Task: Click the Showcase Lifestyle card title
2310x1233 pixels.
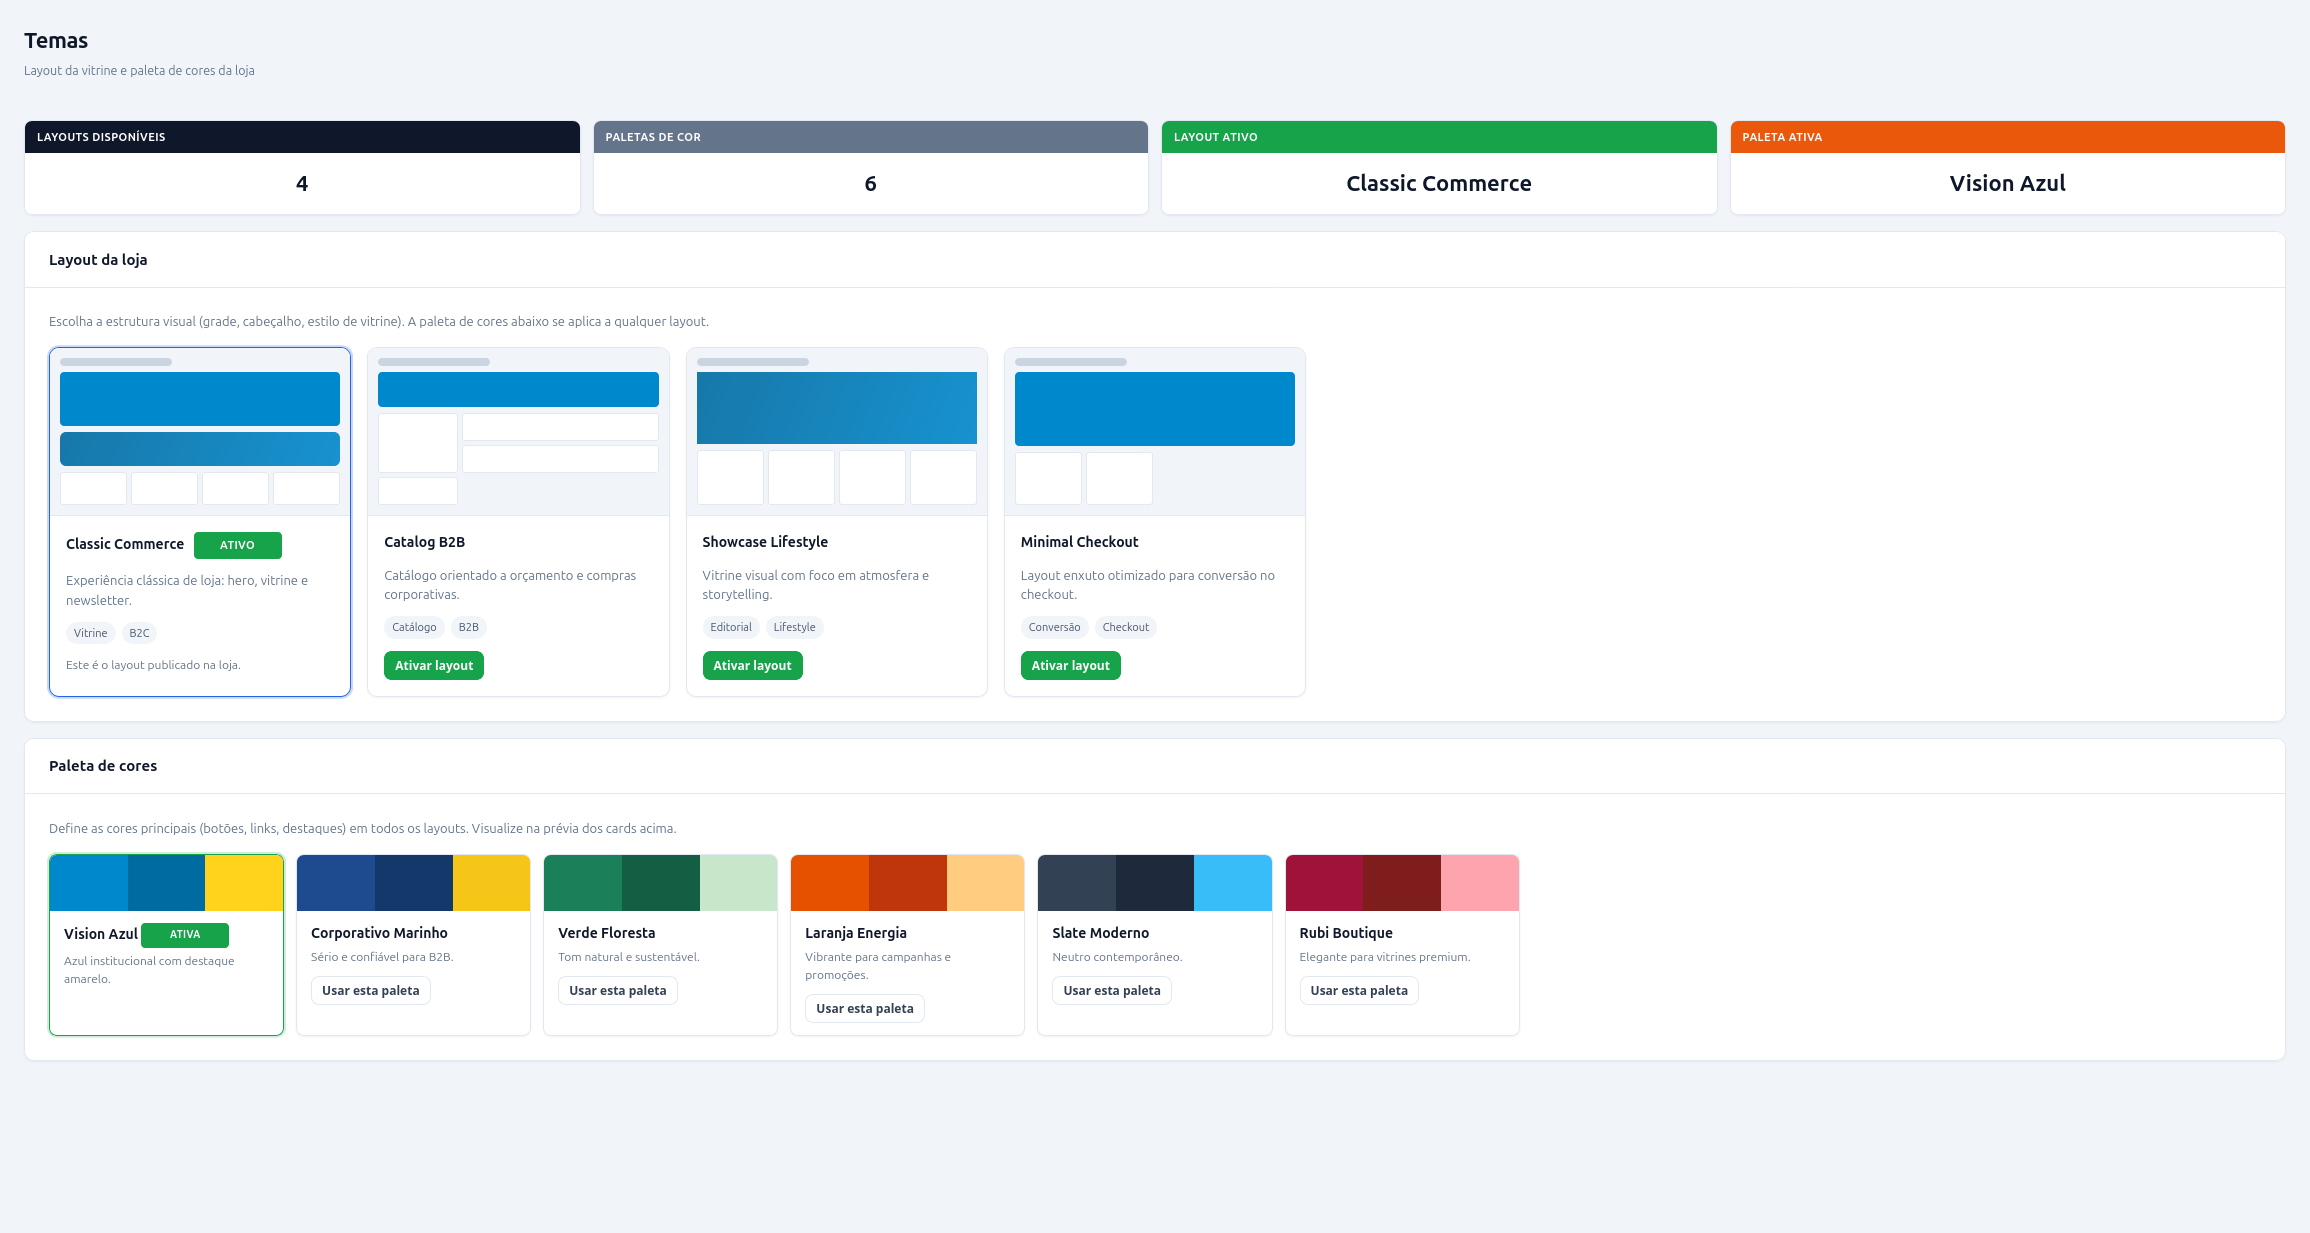Action: [x=765, y=542]
